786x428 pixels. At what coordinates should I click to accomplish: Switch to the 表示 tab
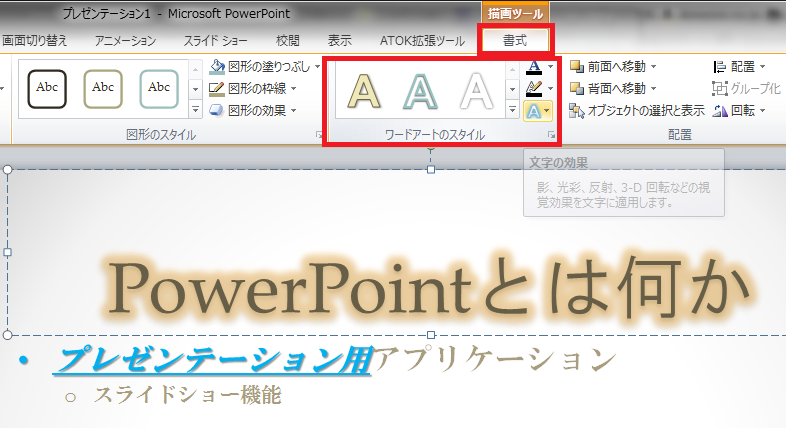click(339, 41)
